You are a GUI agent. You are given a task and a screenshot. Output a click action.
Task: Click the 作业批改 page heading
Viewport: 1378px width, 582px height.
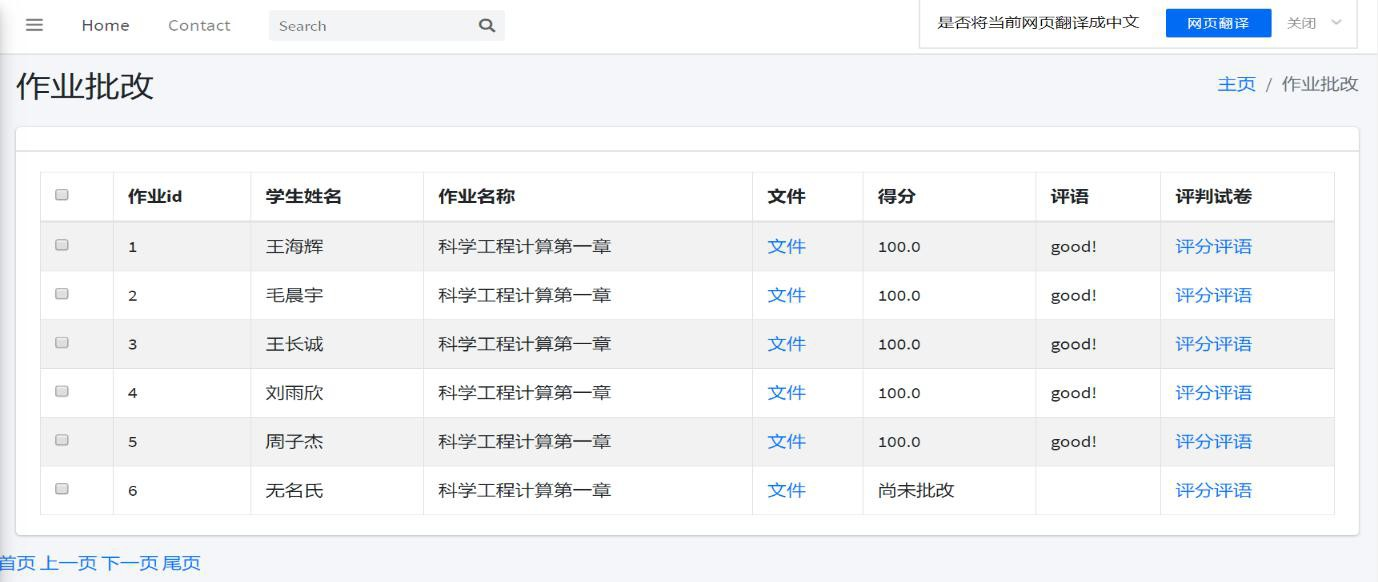pyautogui.click(x=85, y=86)
